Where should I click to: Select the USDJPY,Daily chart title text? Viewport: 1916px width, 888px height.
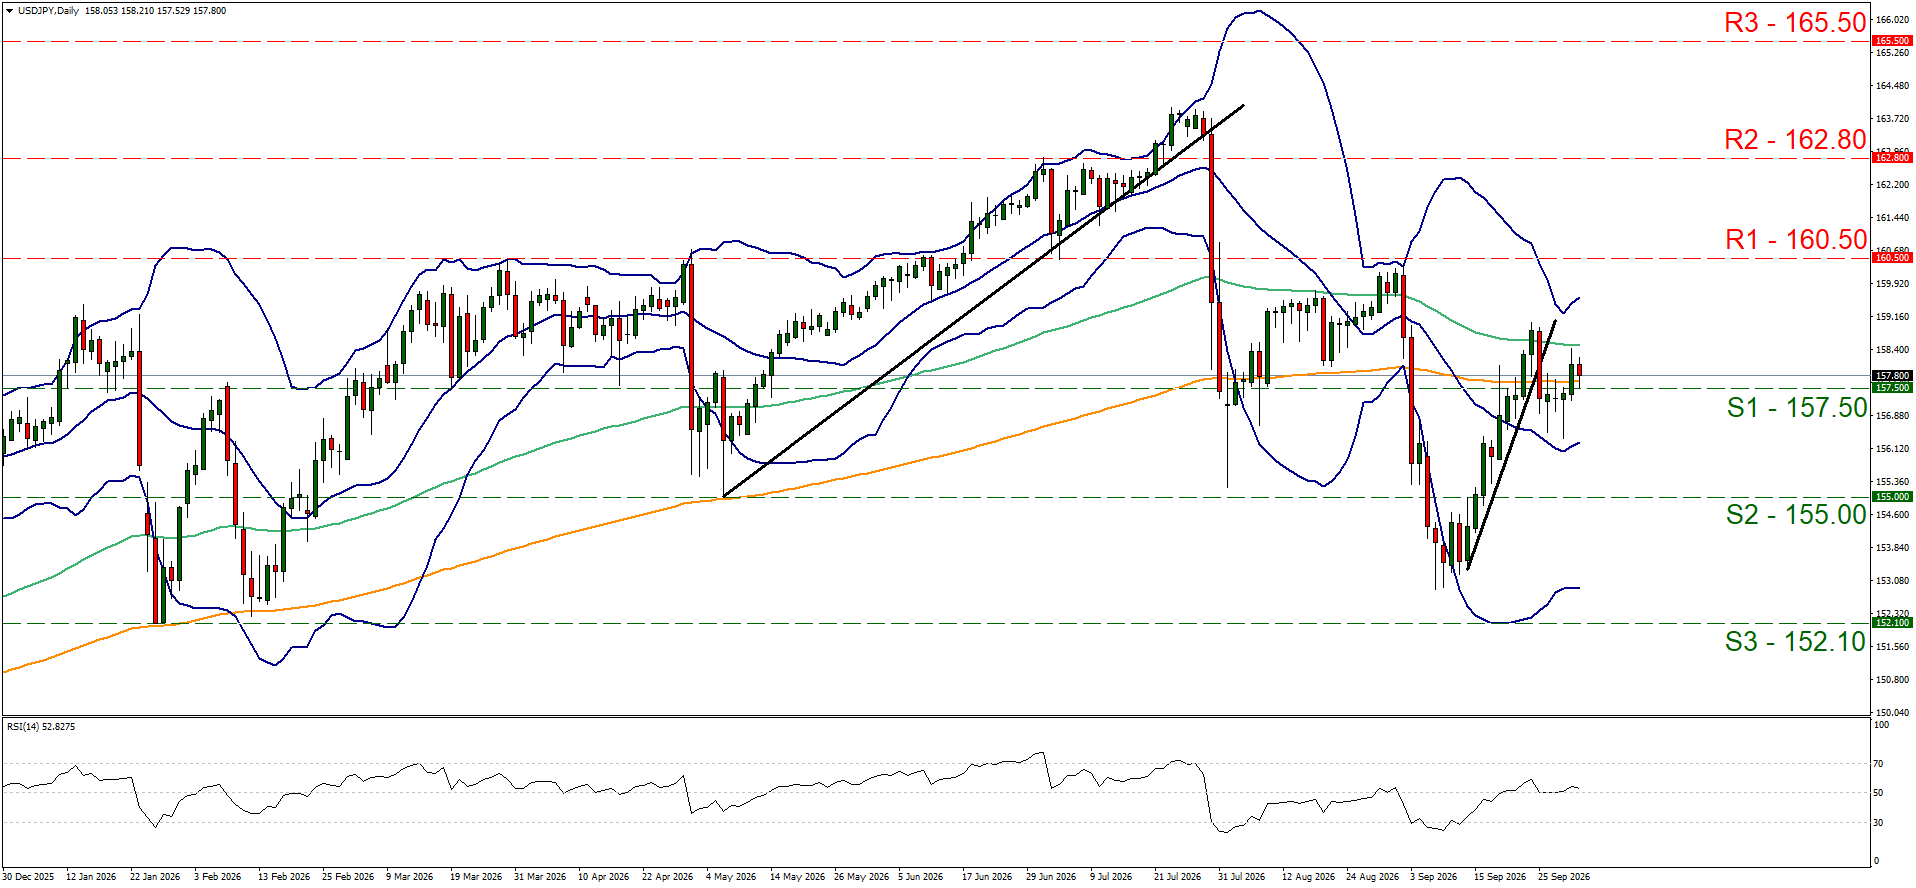click(x=48, y=11)
